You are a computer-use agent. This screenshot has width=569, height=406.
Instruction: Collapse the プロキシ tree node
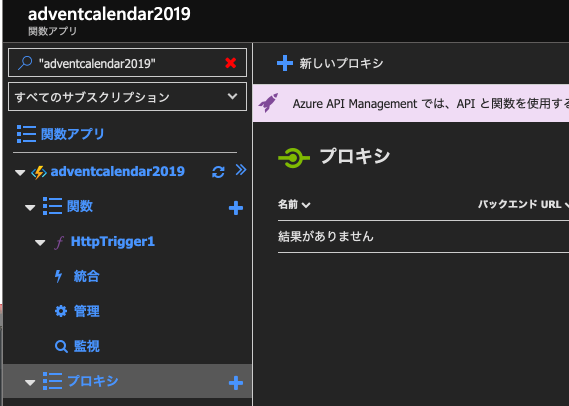click(x=30, y=382)
